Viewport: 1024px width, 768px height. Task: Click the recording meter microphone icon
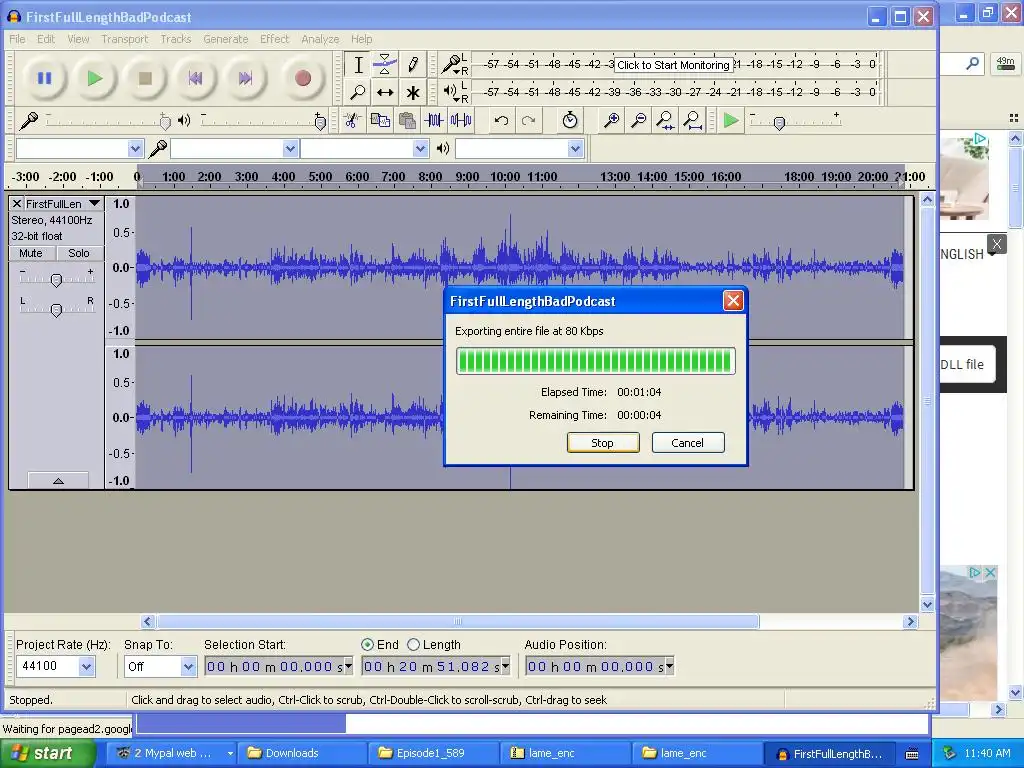pos(451,64)
